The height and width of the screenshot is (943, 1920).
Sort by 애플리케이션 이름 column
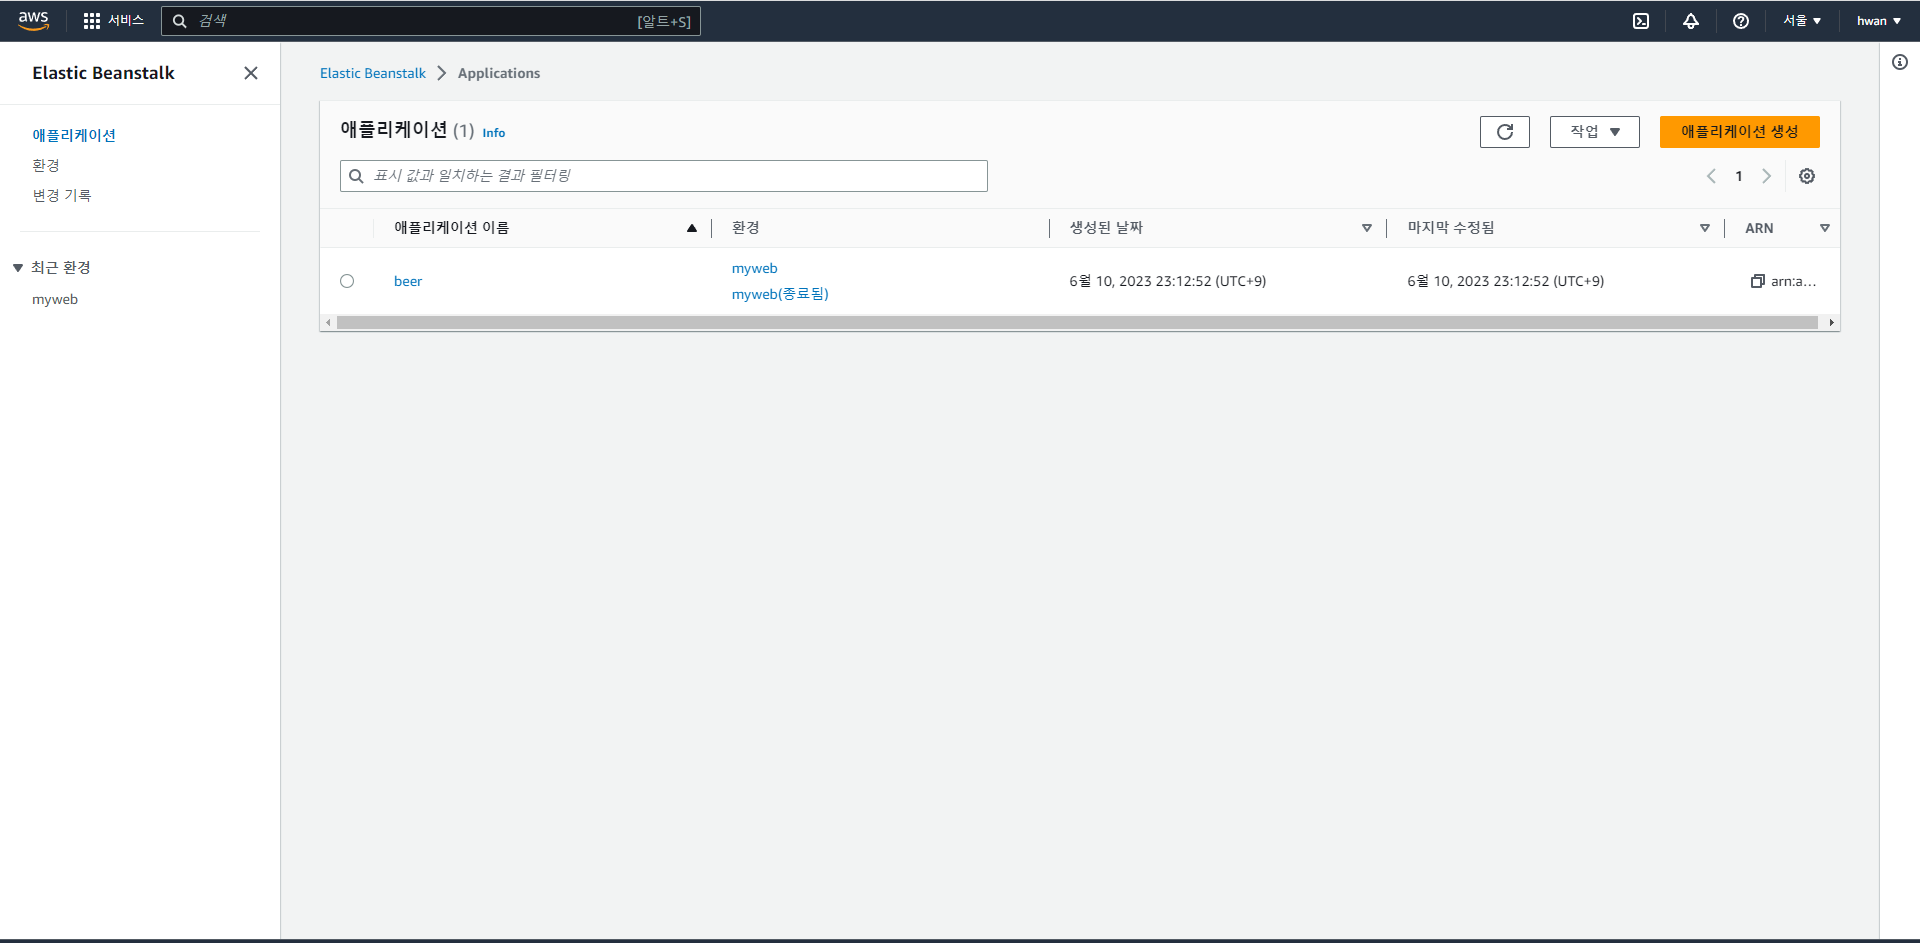691,228
